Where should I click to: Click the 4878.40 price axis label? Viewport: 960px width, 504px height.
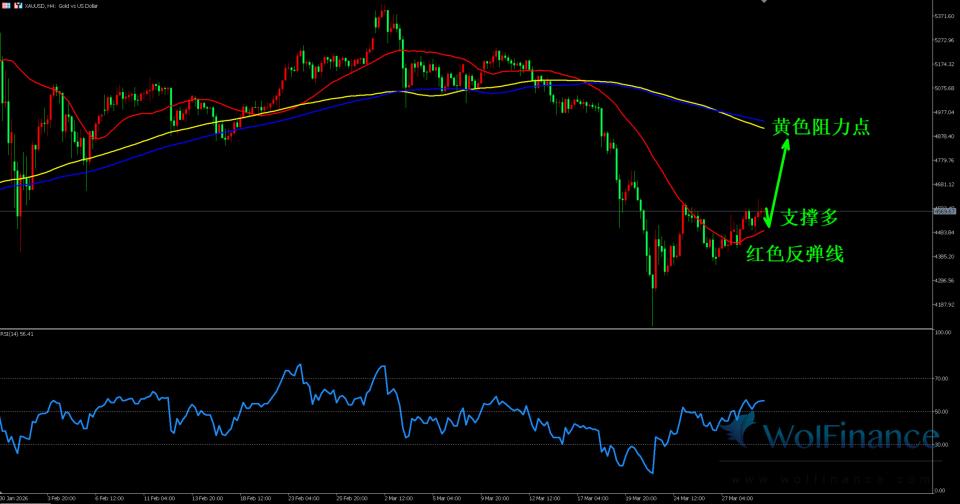coord(944,136)
